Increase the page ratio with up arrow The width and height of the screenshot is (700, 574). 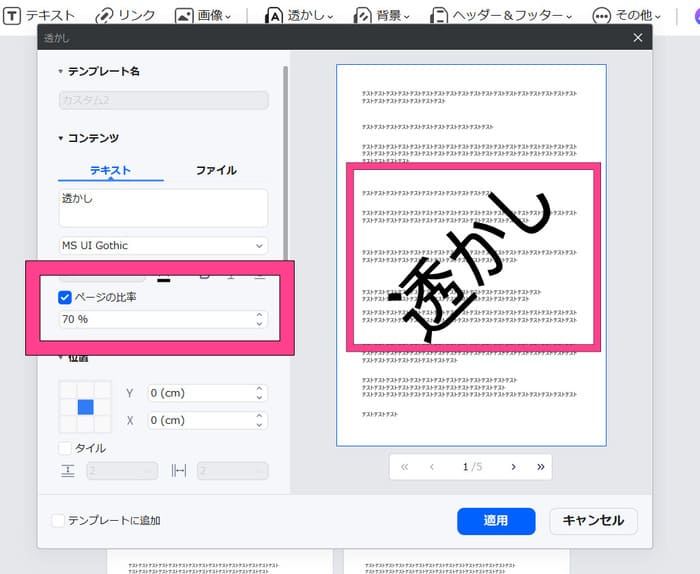259,315
